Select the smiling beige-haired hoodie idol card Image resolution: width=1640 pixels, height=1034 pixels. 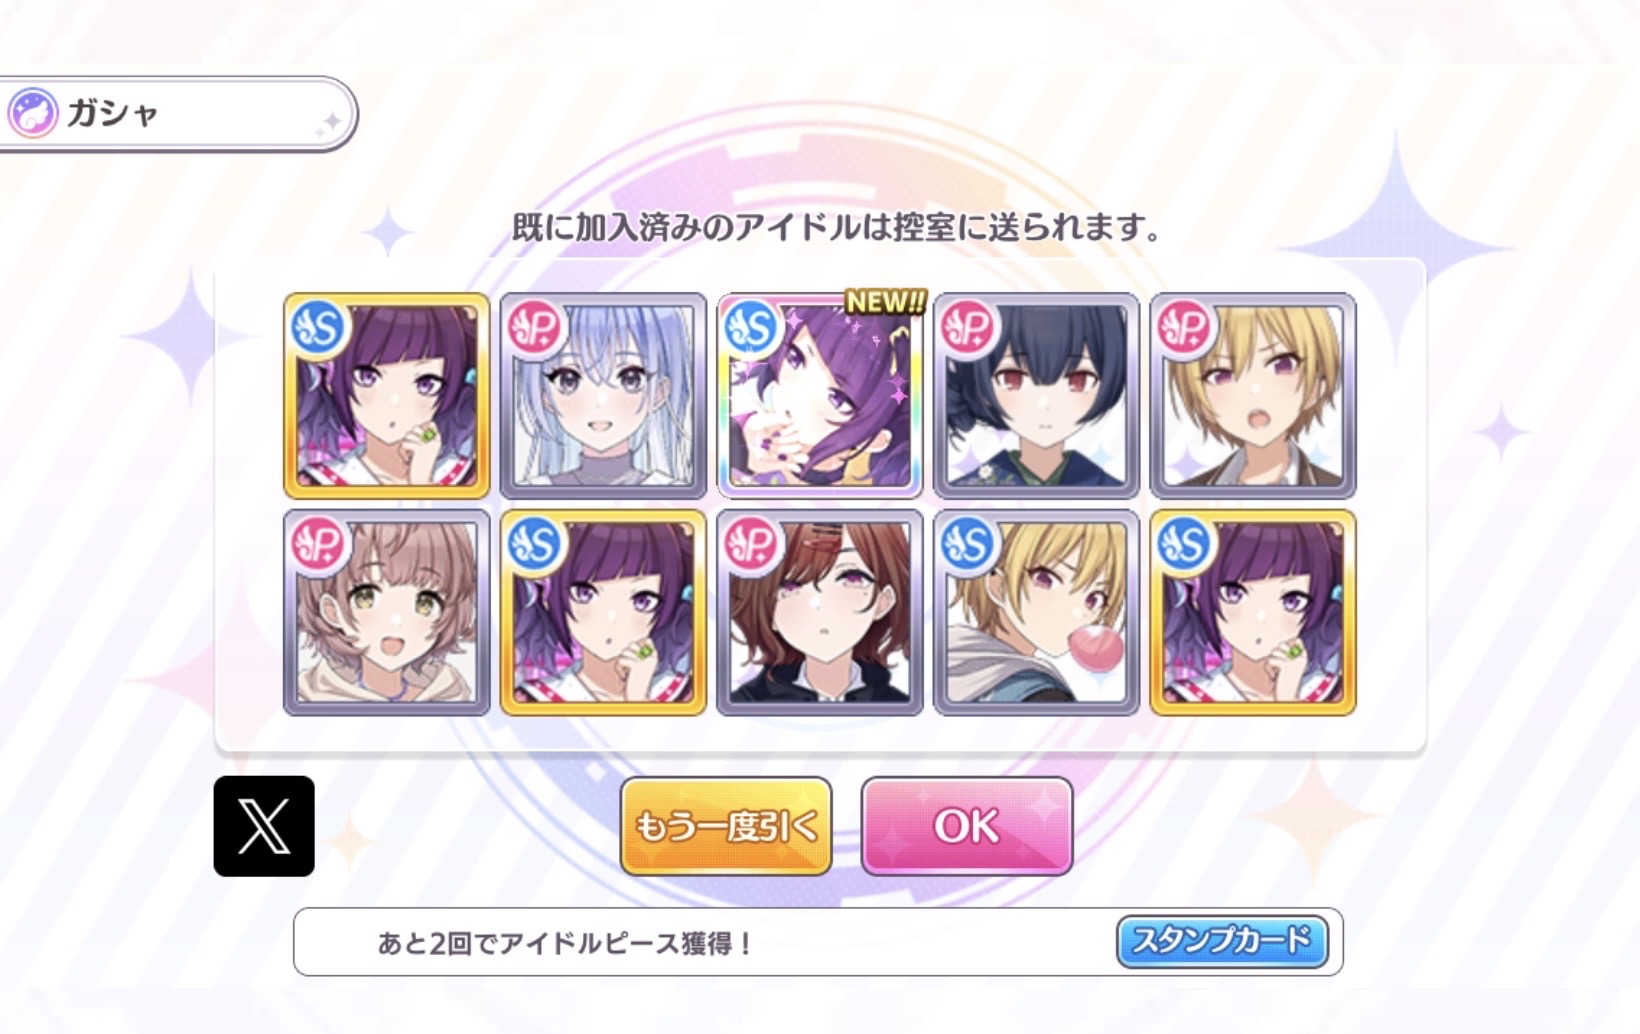tap(387, 613)
